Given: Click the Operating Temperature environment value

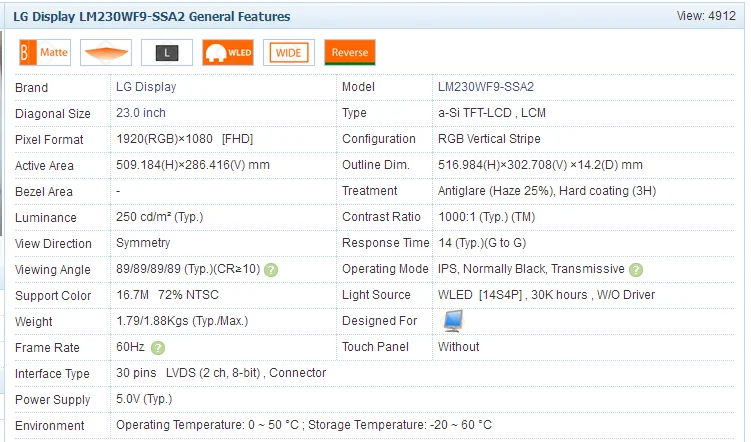Looking at the screenshot, I should pos(304,425).
